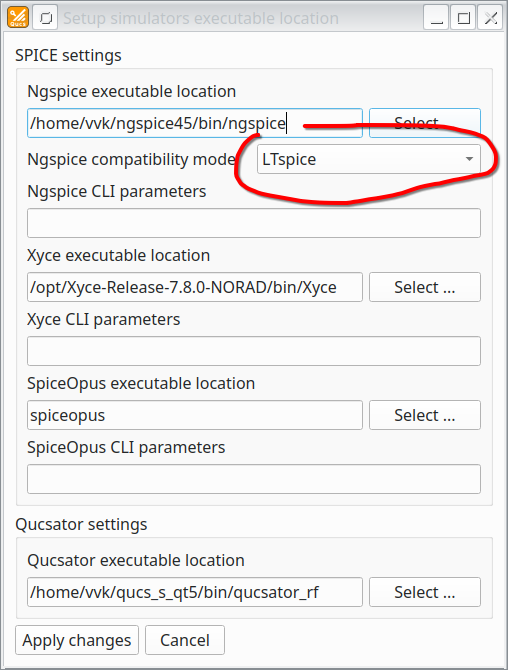Click the 'Ngspice compatibility mode' label
508x670 pixels.
tap(131, 159)
